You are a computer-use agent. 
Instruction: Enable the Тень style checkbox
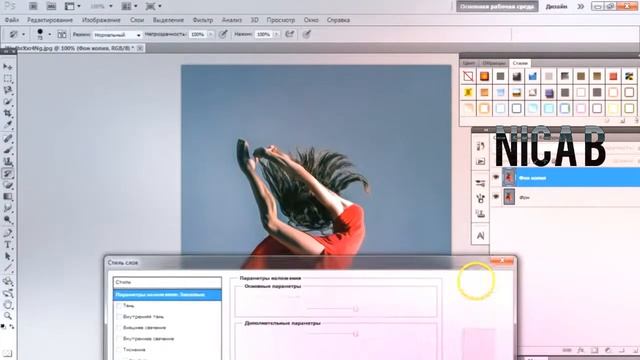pyautogui.click(x=119, y=306)
